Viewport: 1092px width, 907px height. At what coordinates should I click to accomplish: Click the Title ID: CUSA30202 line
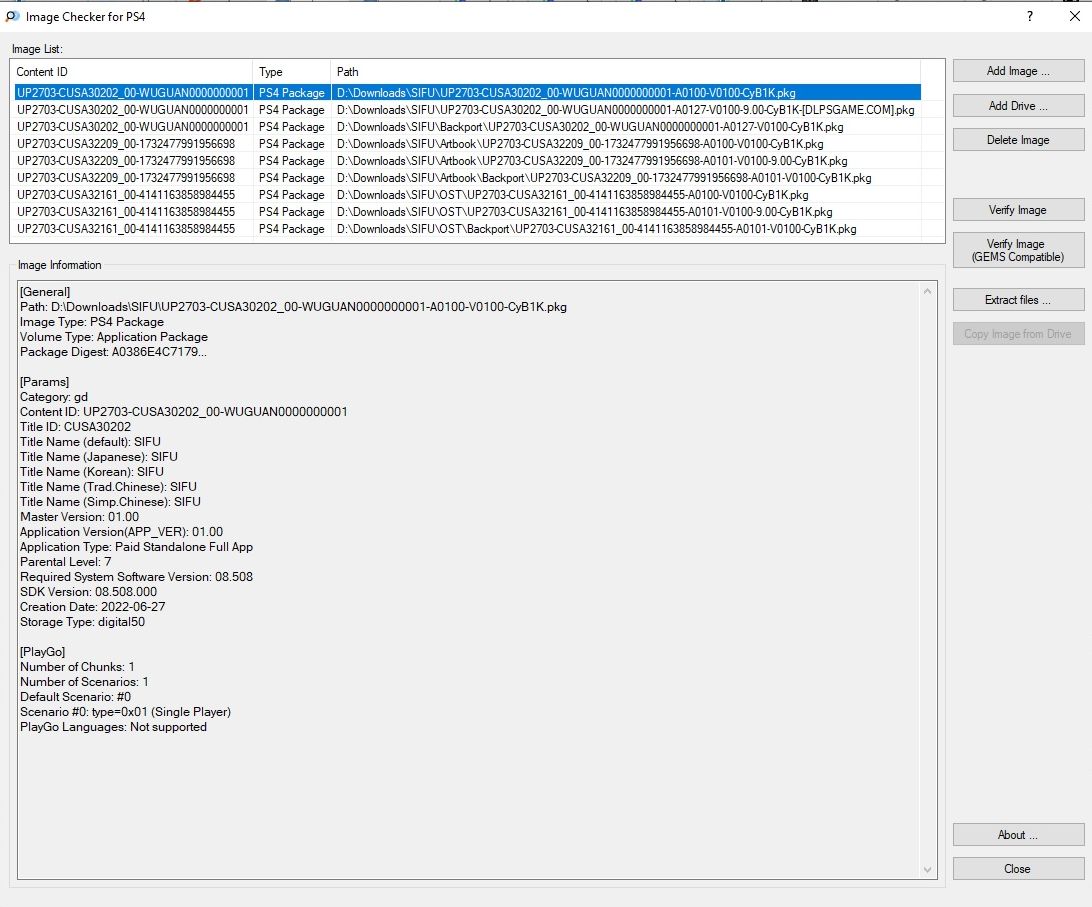(x=75, y=426)
